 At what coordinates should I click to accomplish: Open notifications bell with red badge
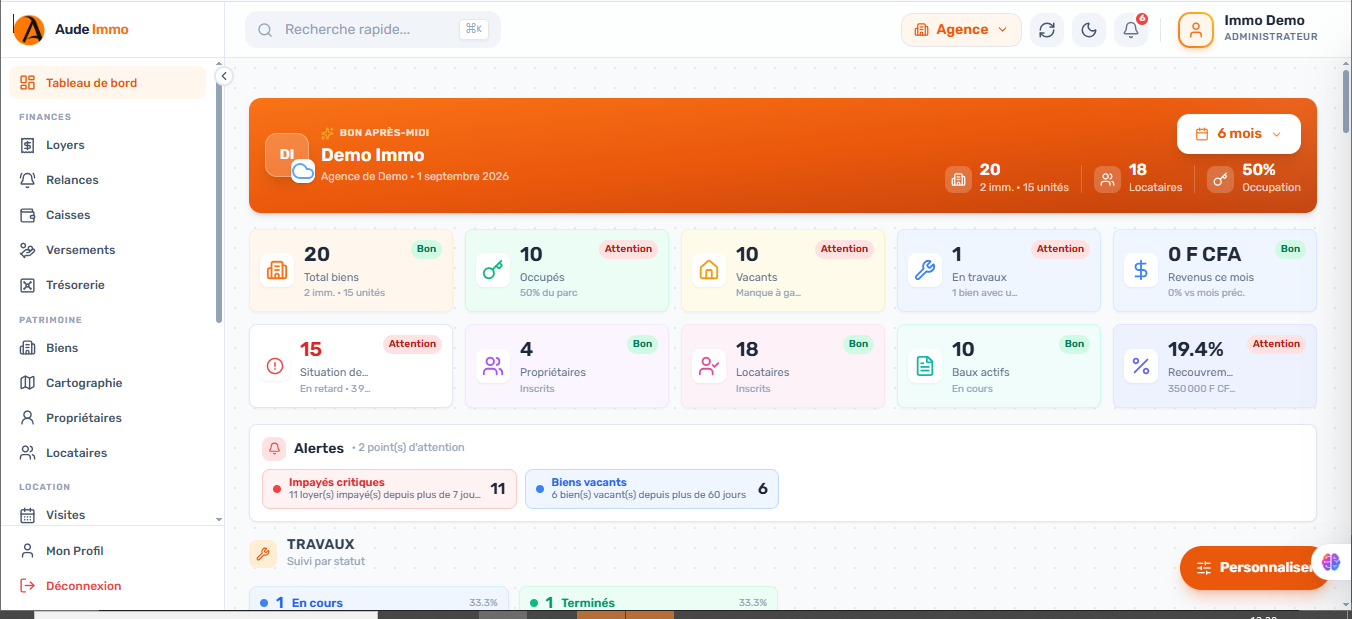click(x=1131, y=30)
